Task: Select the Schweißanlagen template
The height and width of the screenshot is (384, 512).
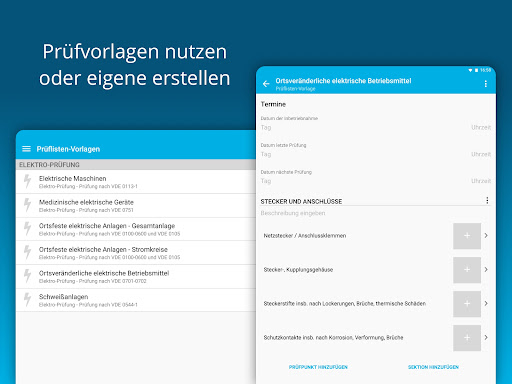Action: click(136, 300)
